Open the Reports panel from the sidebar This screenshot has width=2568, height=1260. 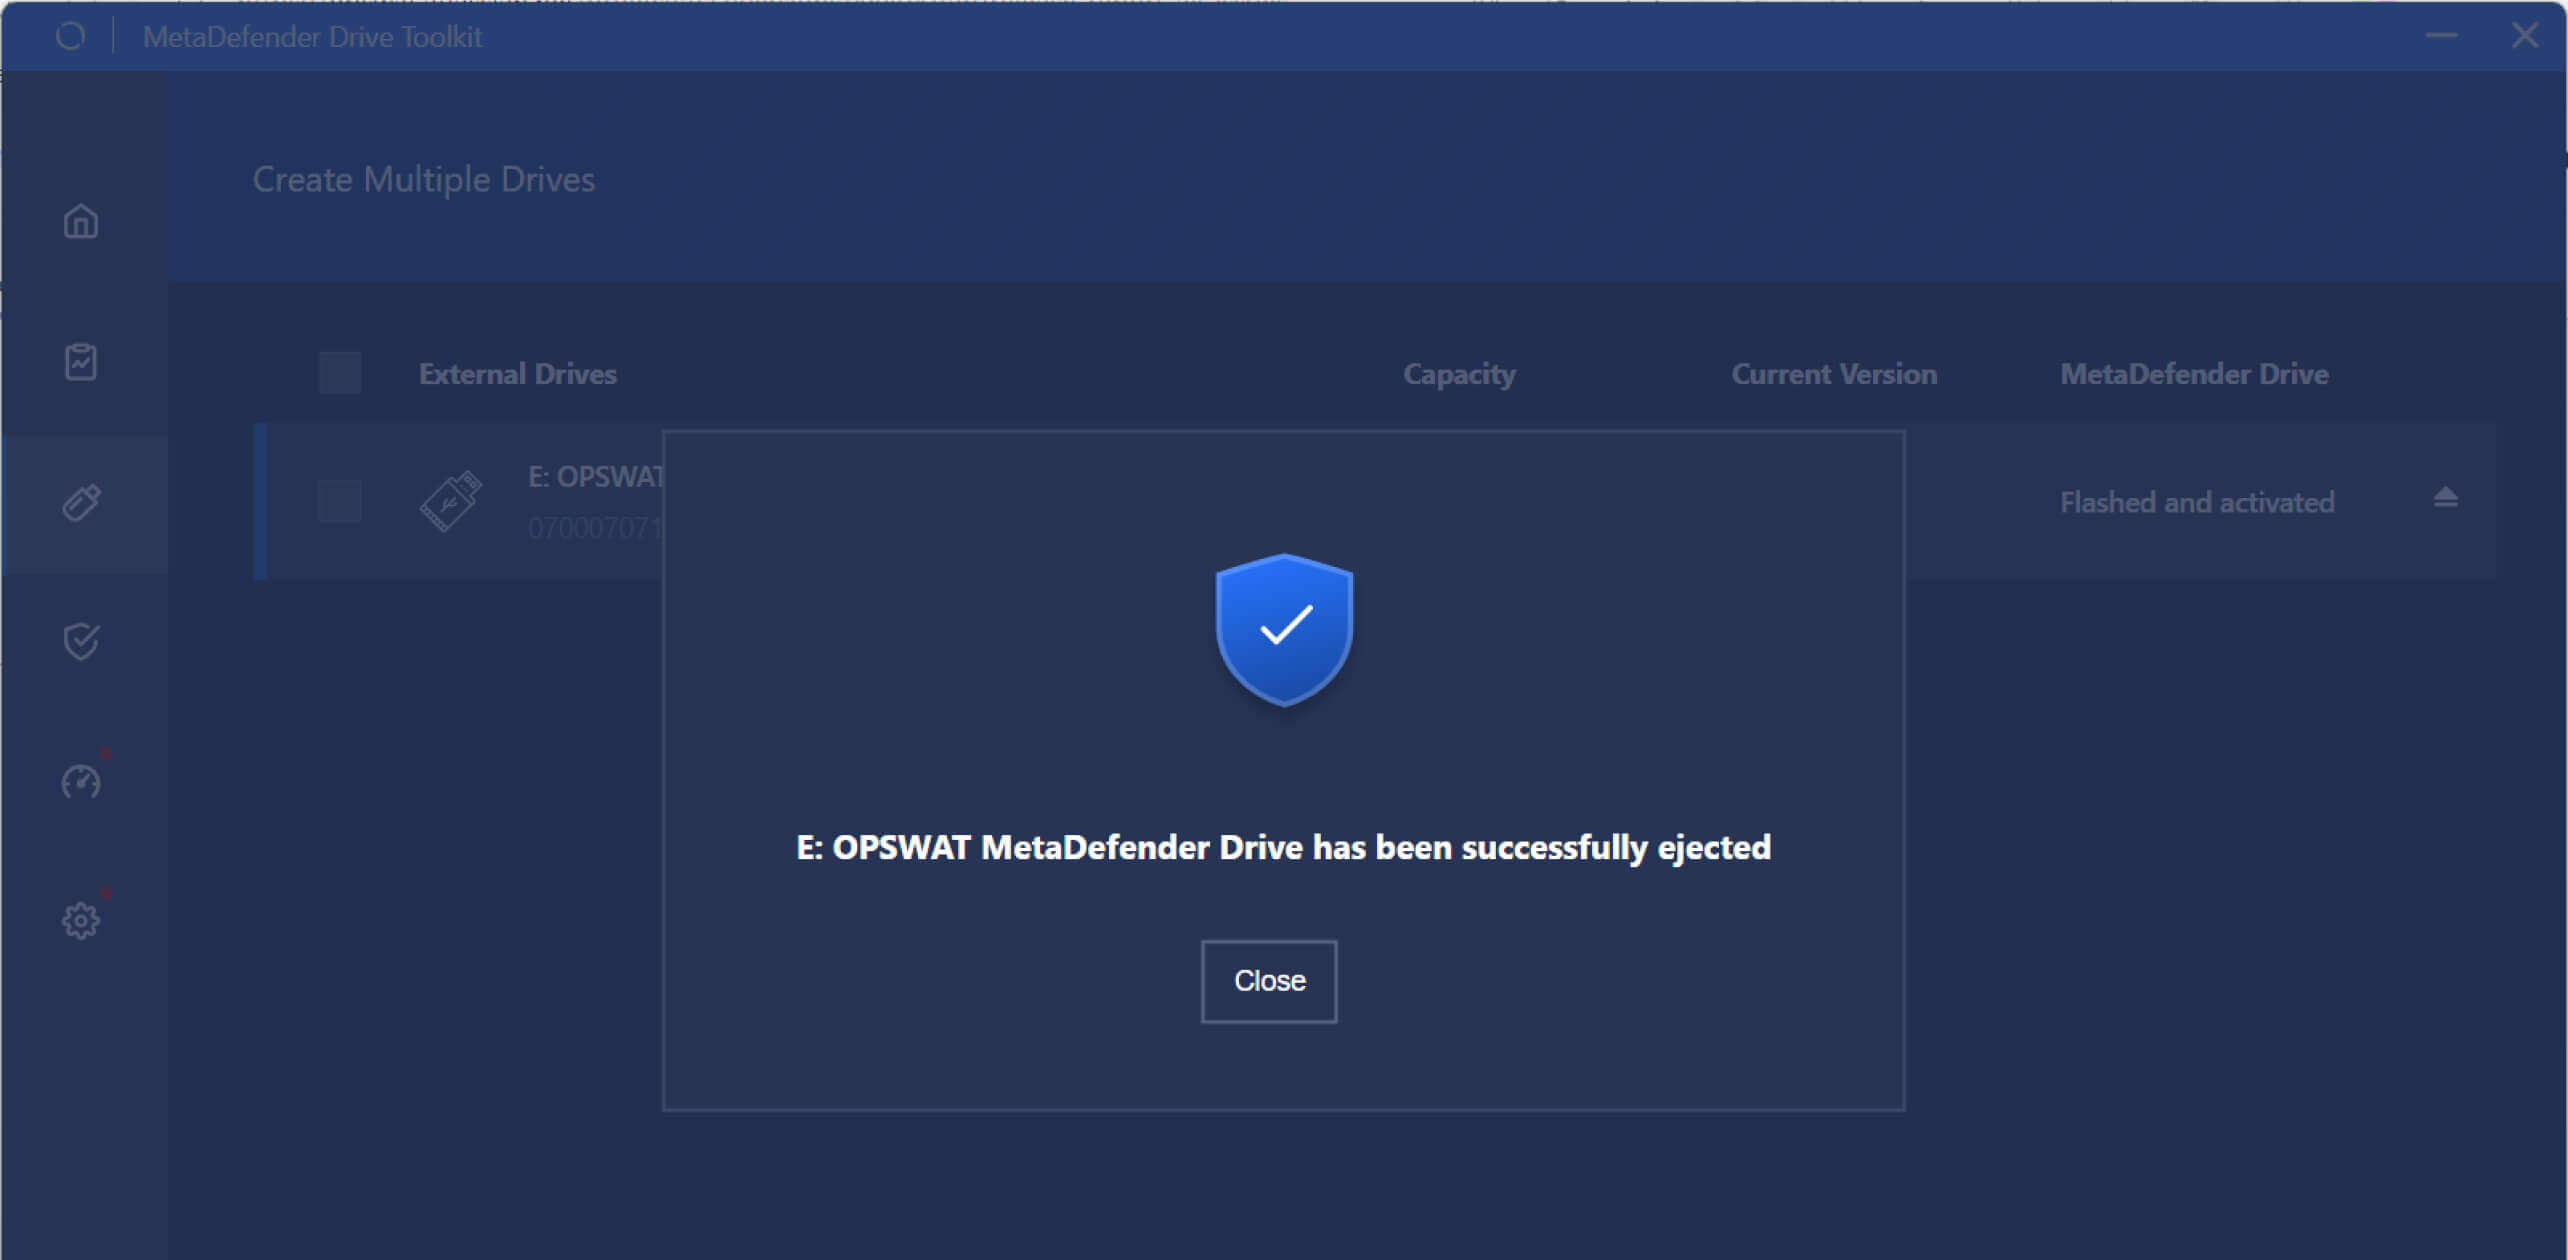(80, 360)
